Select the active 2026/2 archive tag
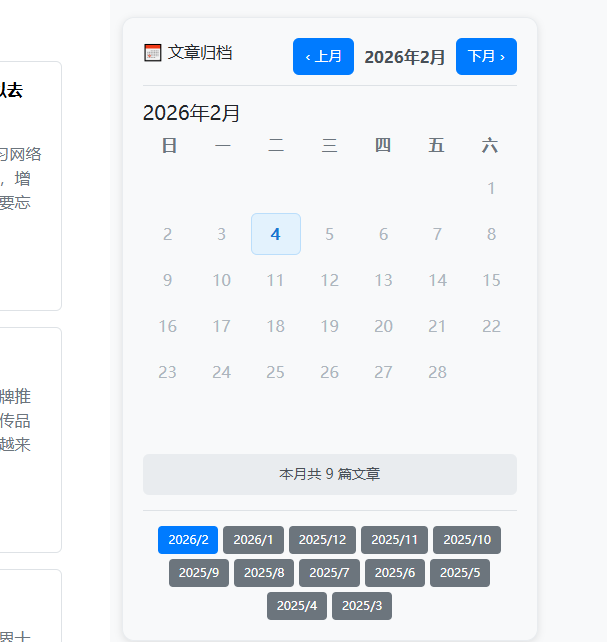The height and width of the screenshot is (642, 607). coord(188,540)
